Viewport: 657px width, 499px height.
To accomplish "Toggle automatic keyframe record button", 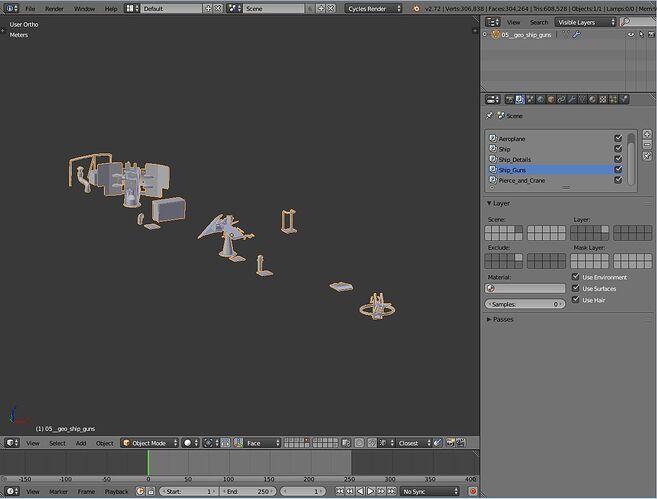I will tap(473, 491).
